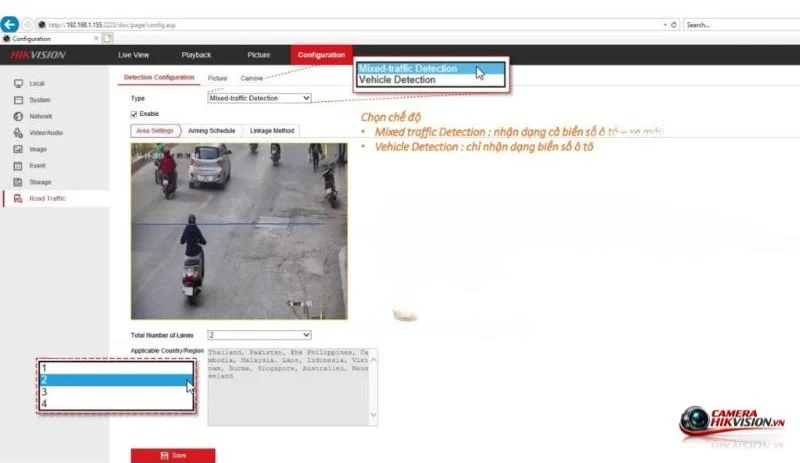This screenshot has height=463, width=800.
Task: Reload the page with the refresh icon
Action: click(x=673, y=25)
